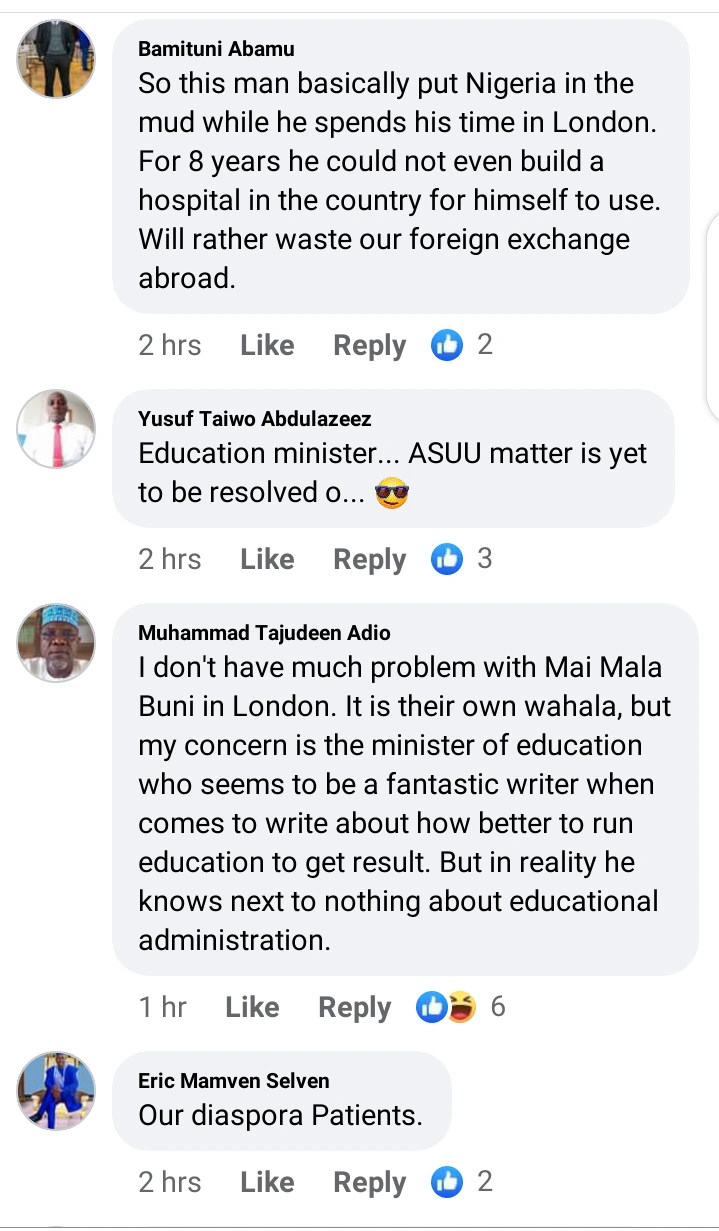Open Yusuf Taiwo Abdulazeez's profile picture
The width and height of the screenshot is (719, 1231).
click(x=56, y=429)
